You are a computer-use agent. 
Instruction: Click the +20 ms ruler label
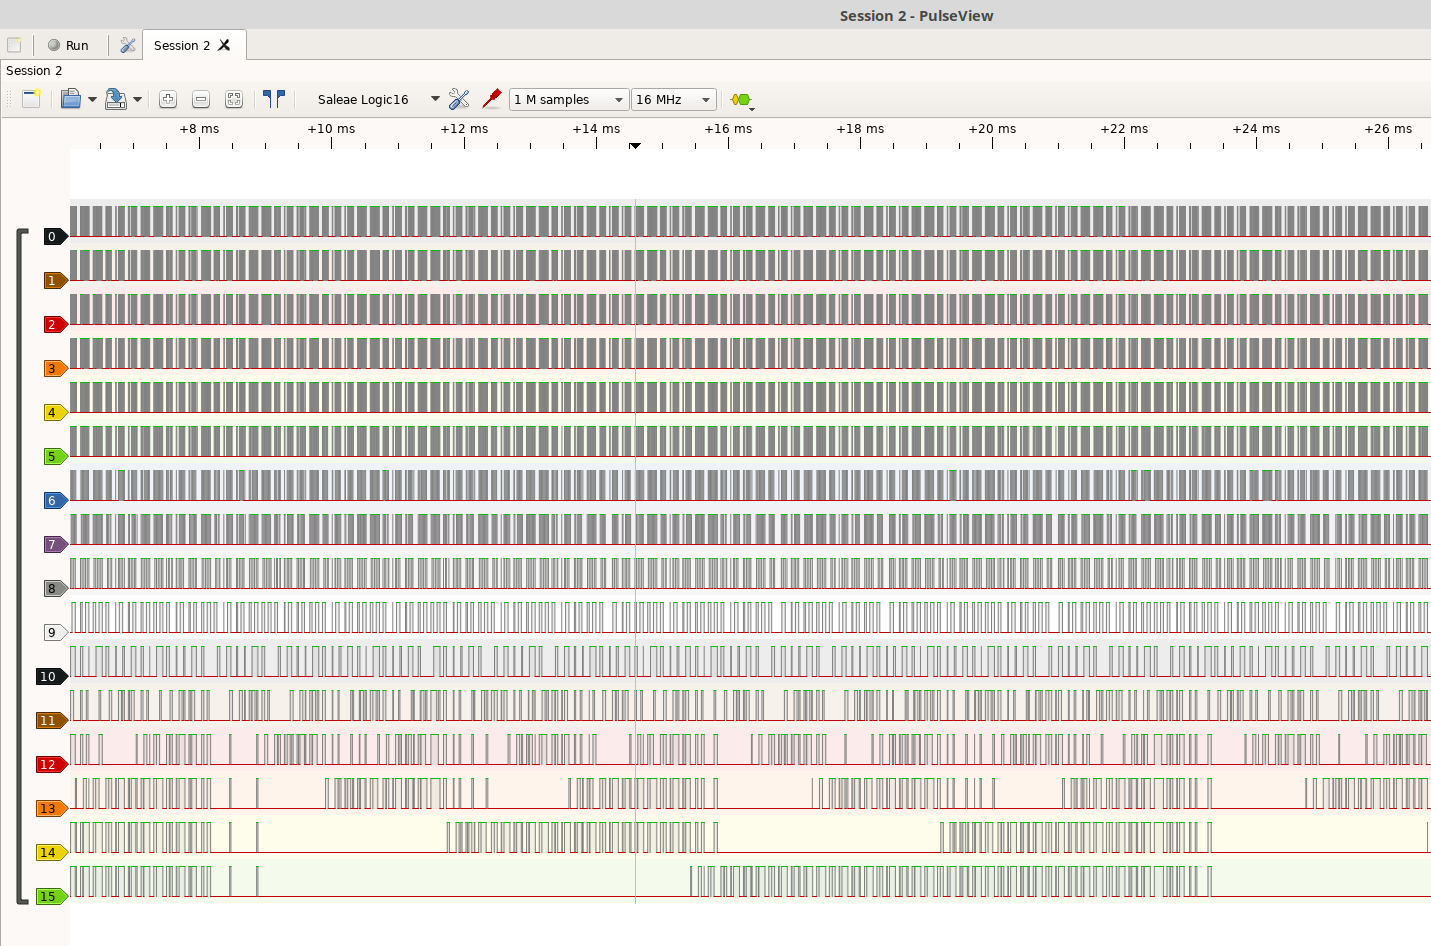pyautogui.click(x=992, y=129)
